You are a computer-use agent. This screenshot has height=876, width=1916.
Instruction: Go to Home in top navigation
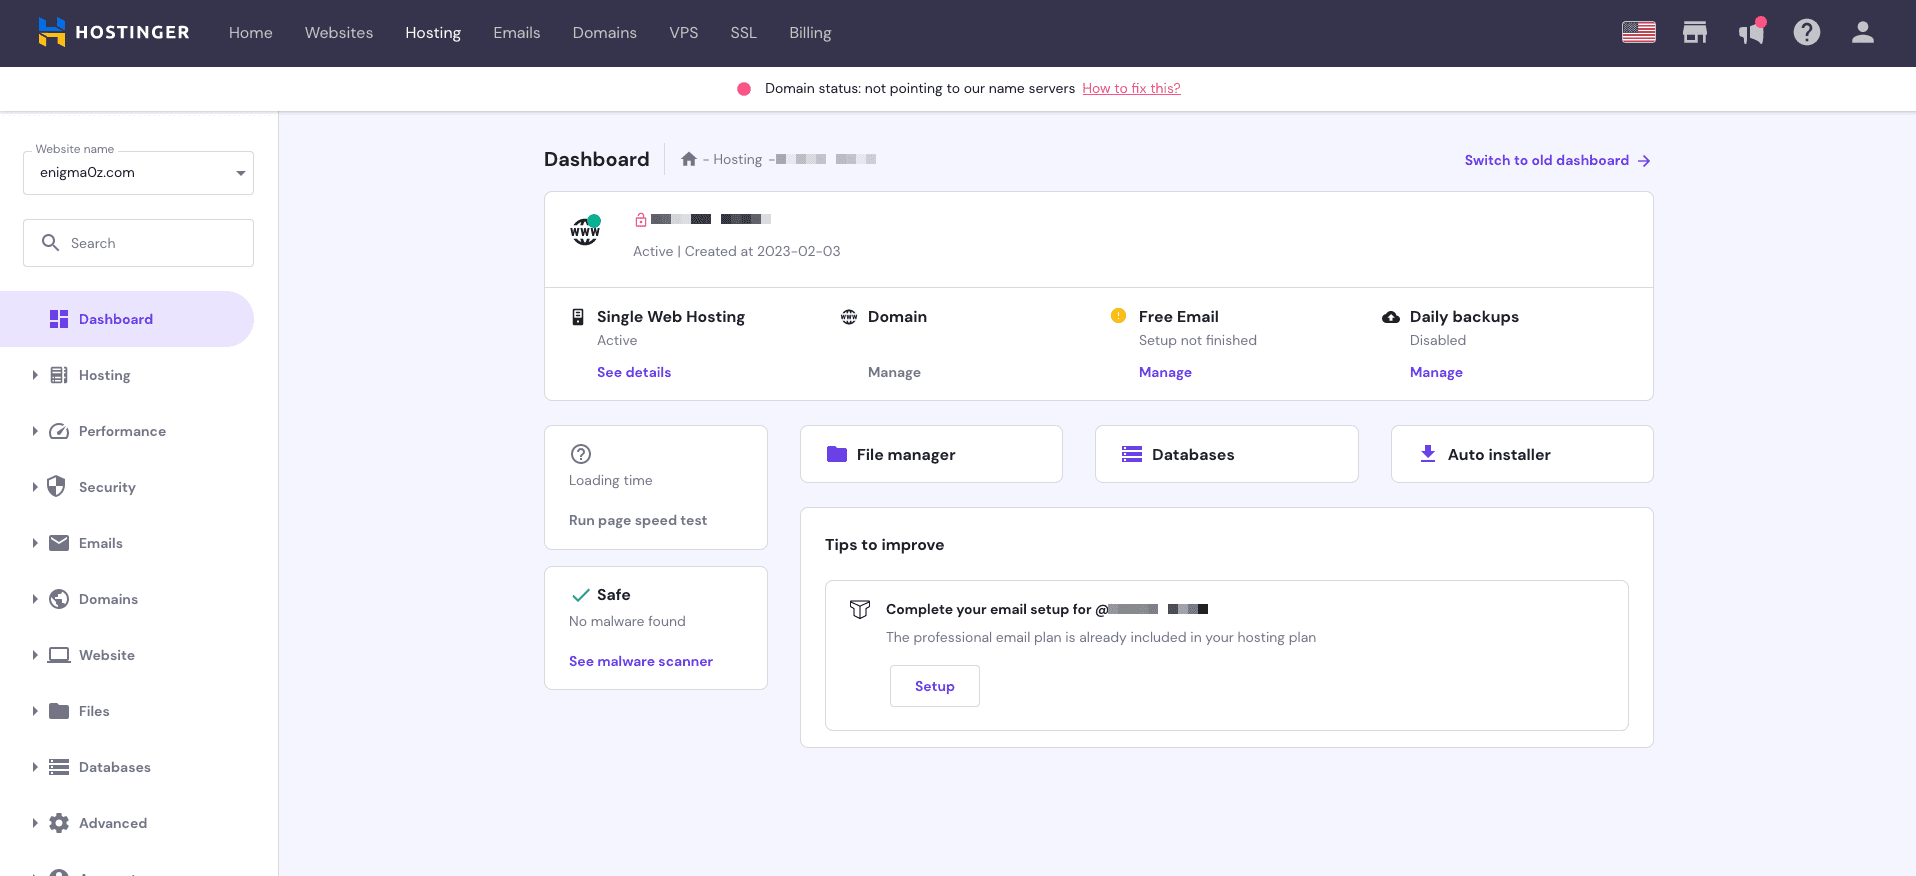[x=250, y=33]
